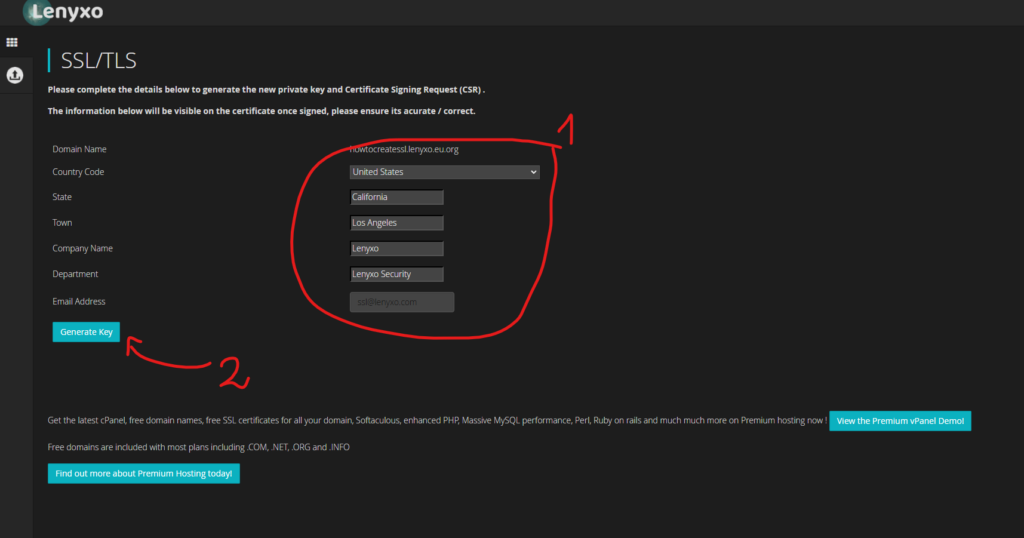Click the Country Code label

(x=78, y=172)
